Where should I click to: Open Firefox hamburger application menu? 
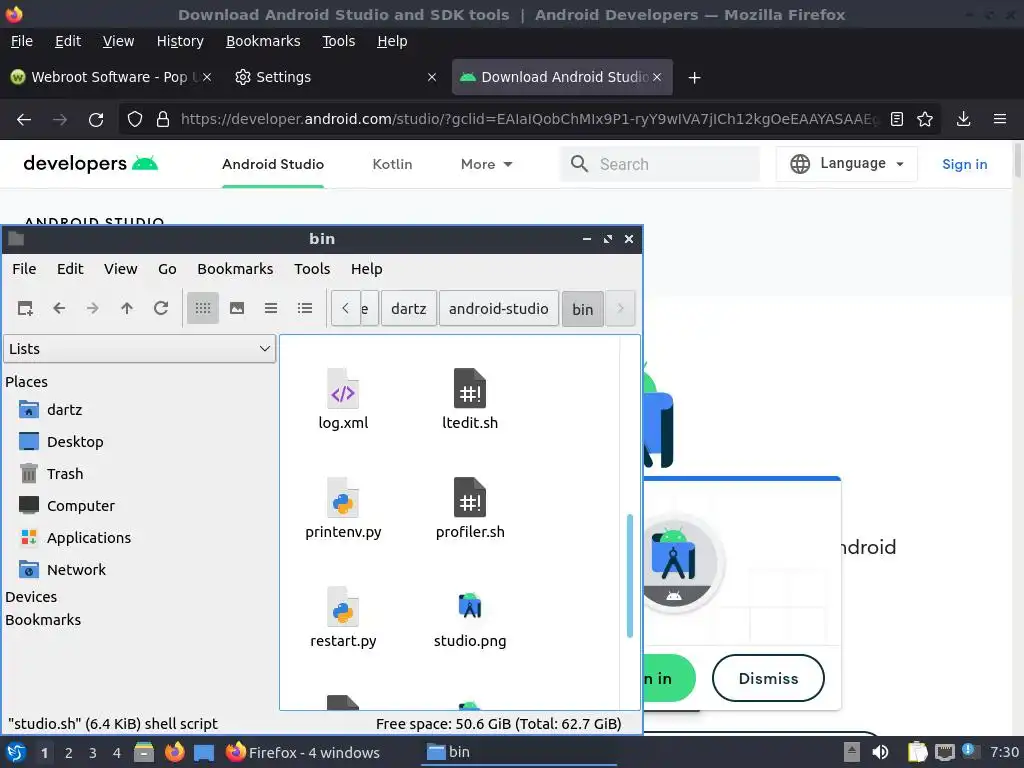pos(1000,119)
